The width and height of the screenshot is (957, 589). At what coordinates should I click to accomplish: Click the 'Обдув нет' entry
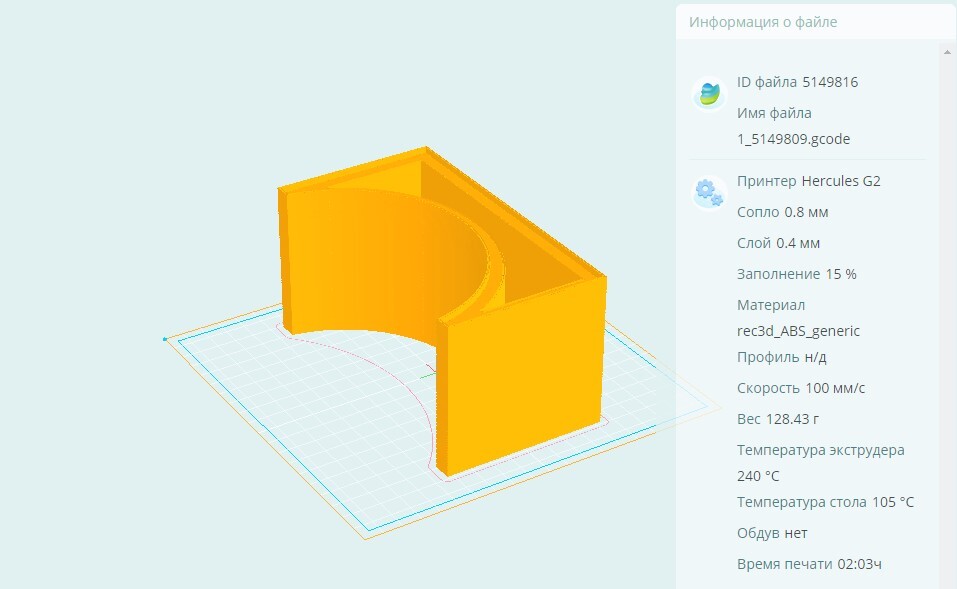point(772,533)
